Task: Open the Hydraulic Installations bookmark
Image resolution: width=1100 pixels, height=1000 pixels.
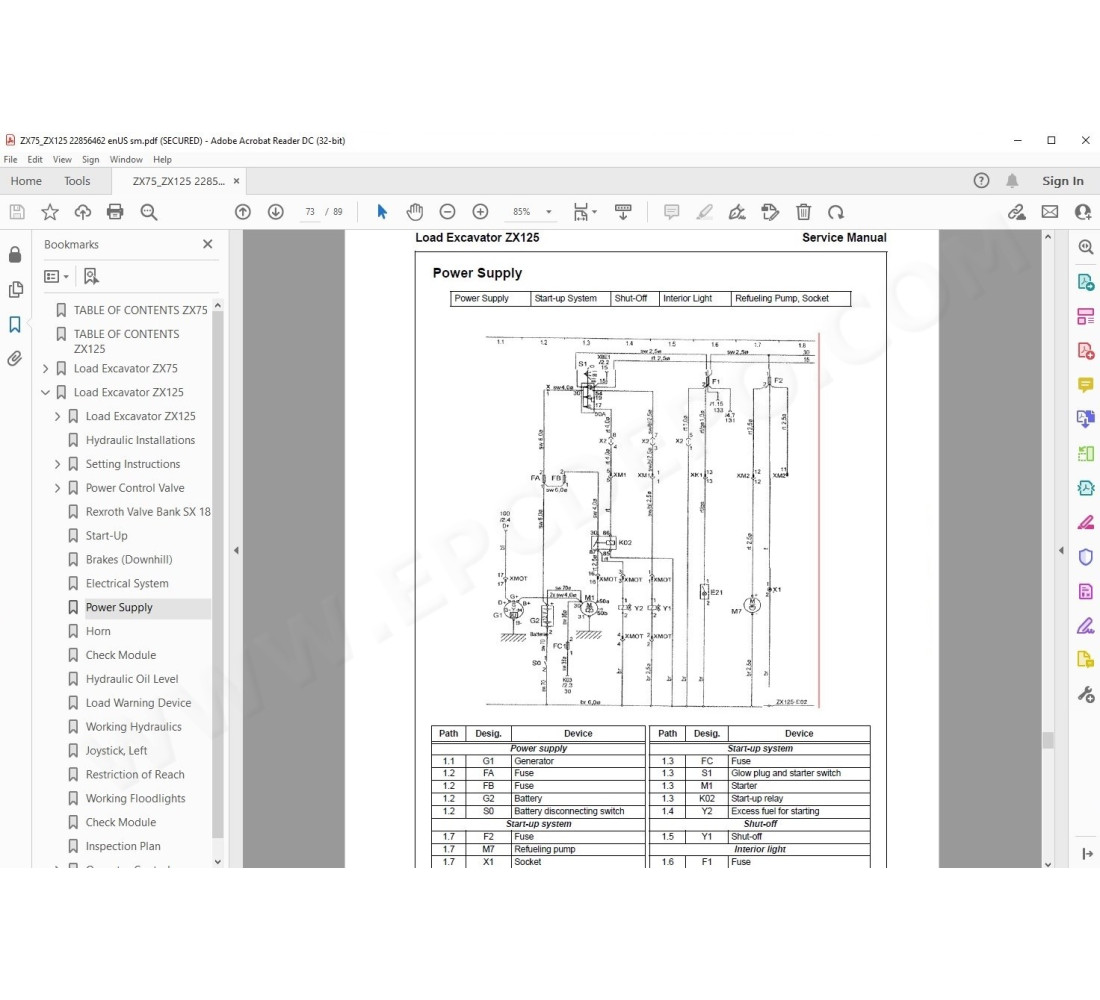Action: point(140,440)
